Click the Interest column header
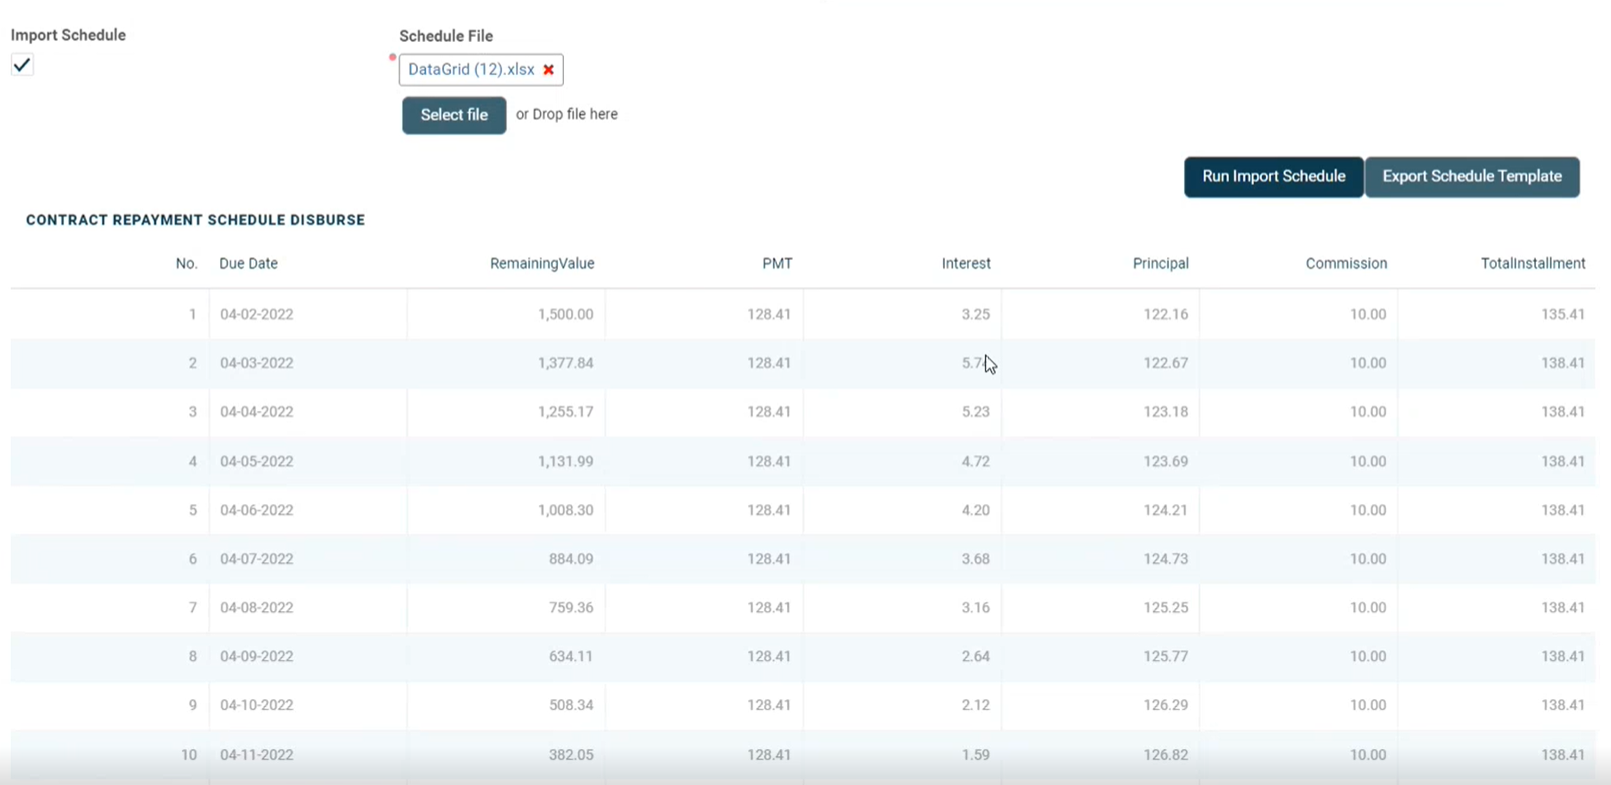The width and height of the screenshot is (1611, 785). tap(966, 264)
